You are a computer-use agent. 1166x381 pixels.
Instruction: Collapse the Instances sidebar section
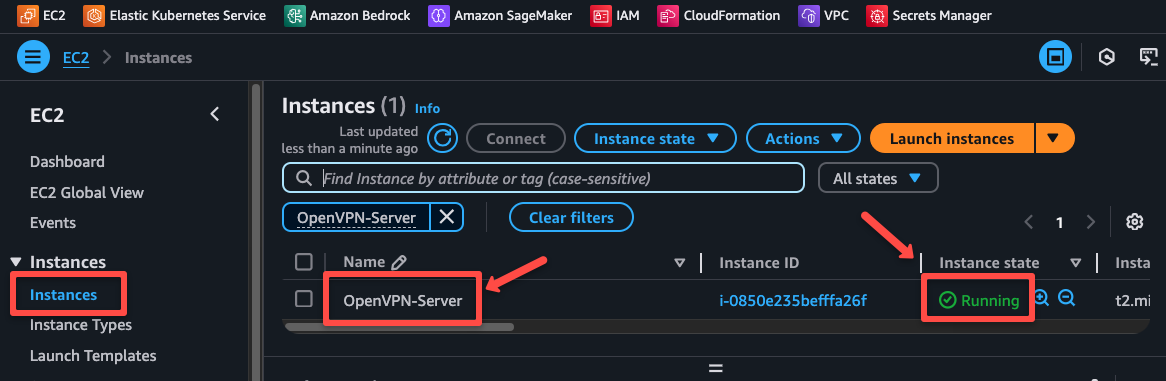point(16,262)
